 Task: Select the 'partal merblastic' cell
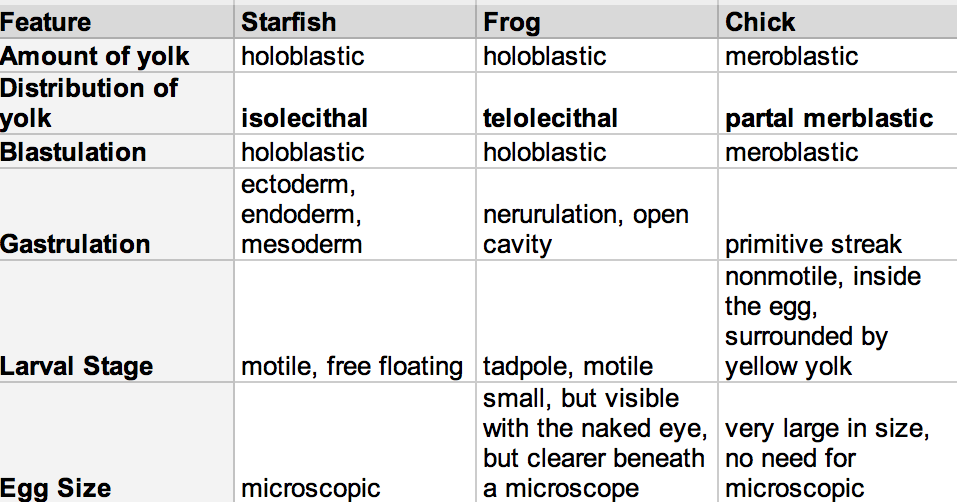click(x=829, y=119)
